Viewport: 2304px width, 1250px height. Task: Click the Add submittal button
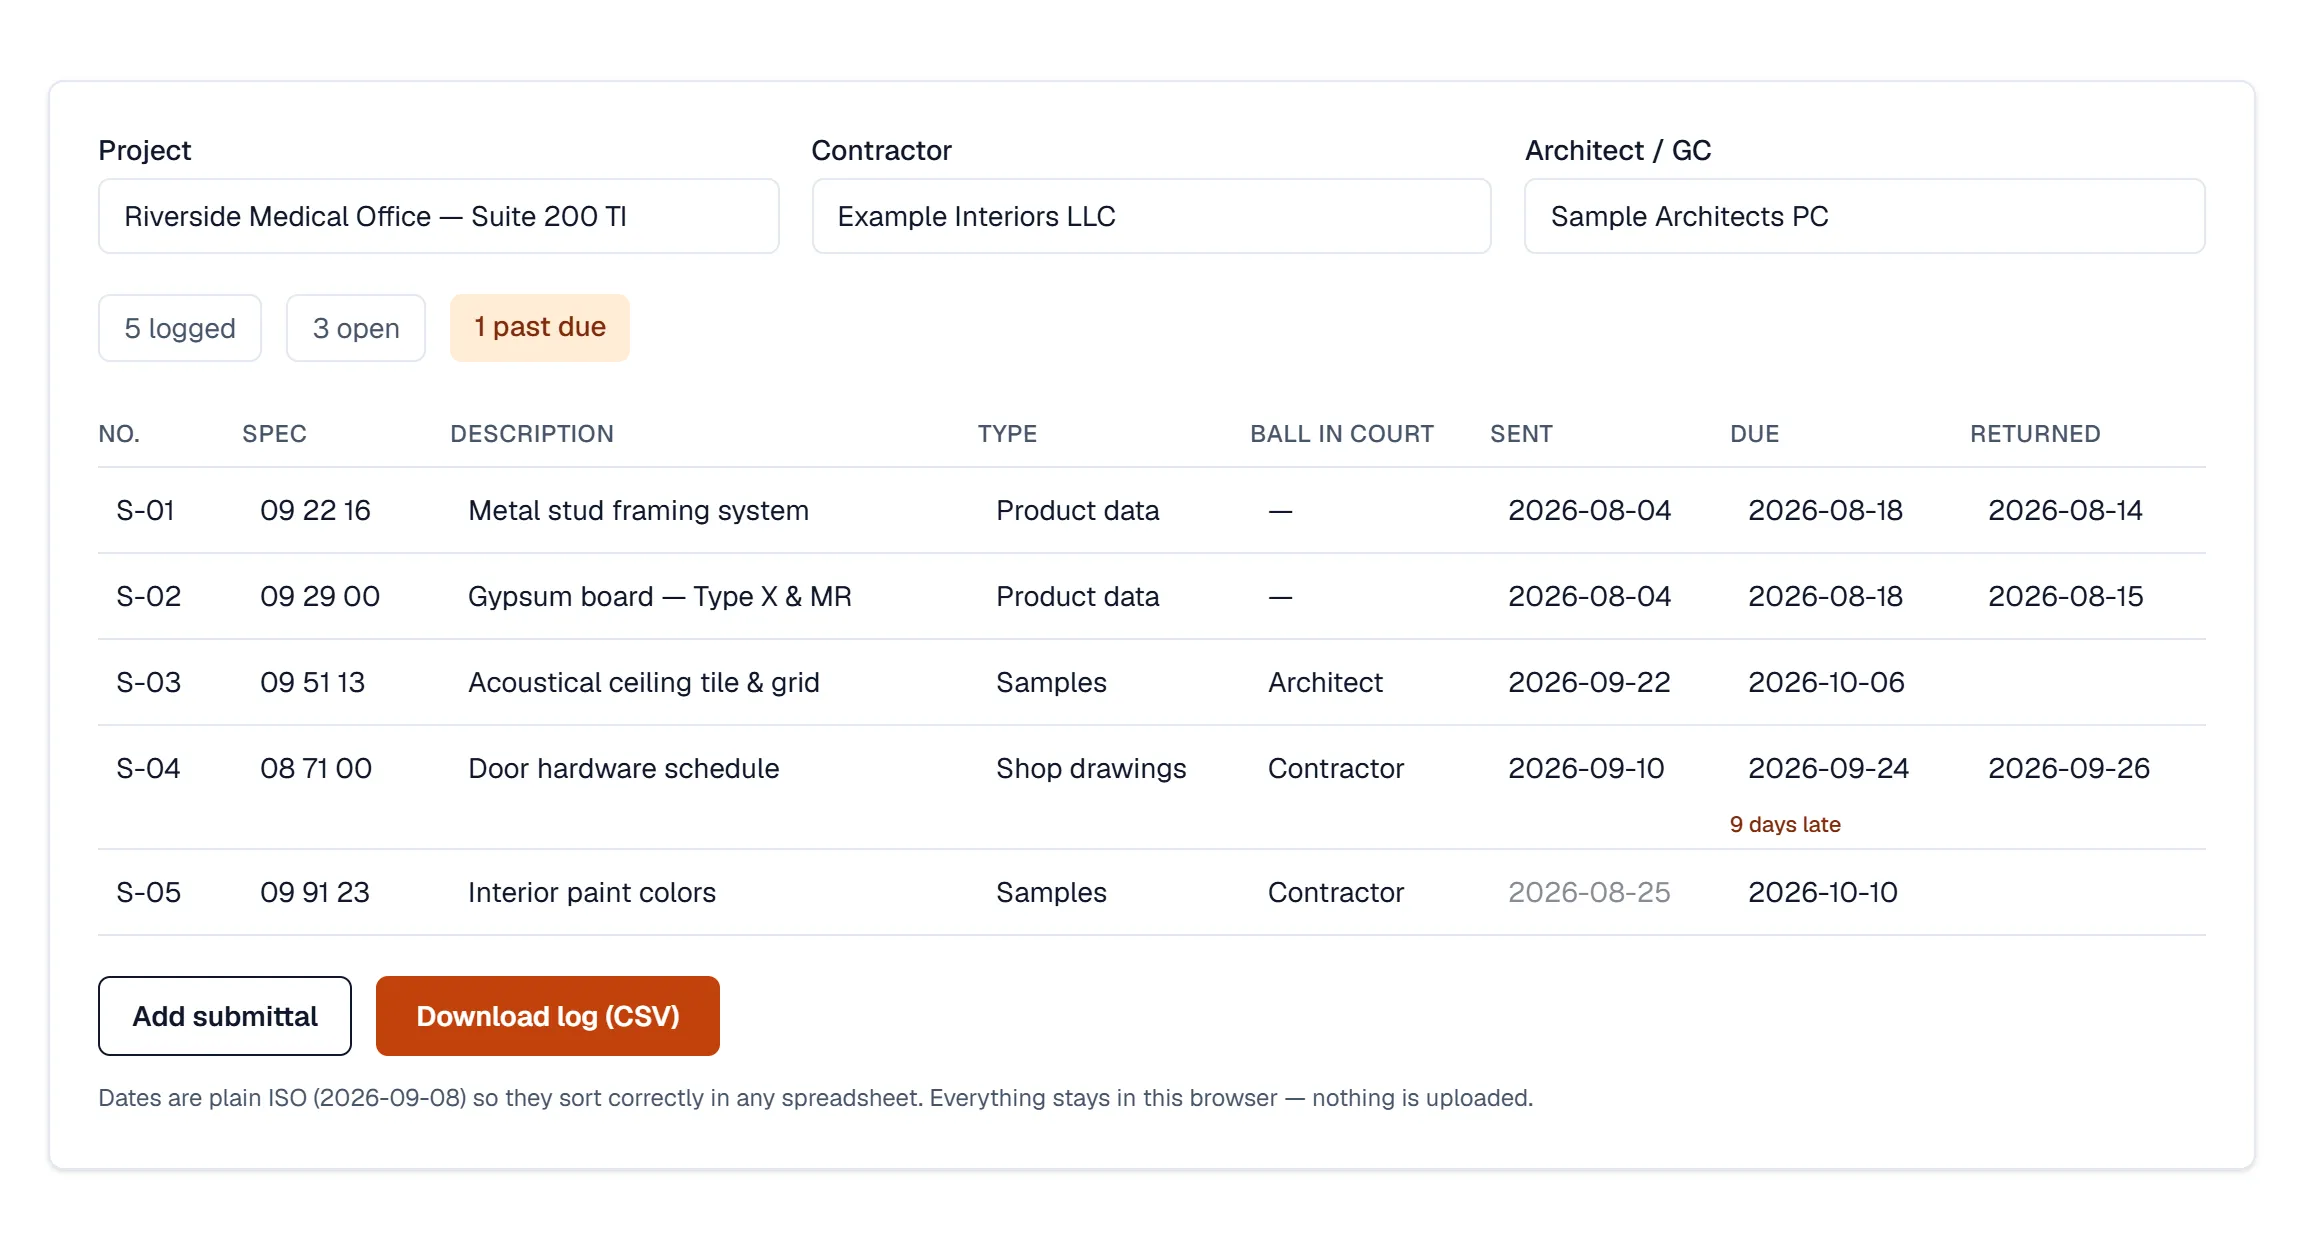point(225,1016)
